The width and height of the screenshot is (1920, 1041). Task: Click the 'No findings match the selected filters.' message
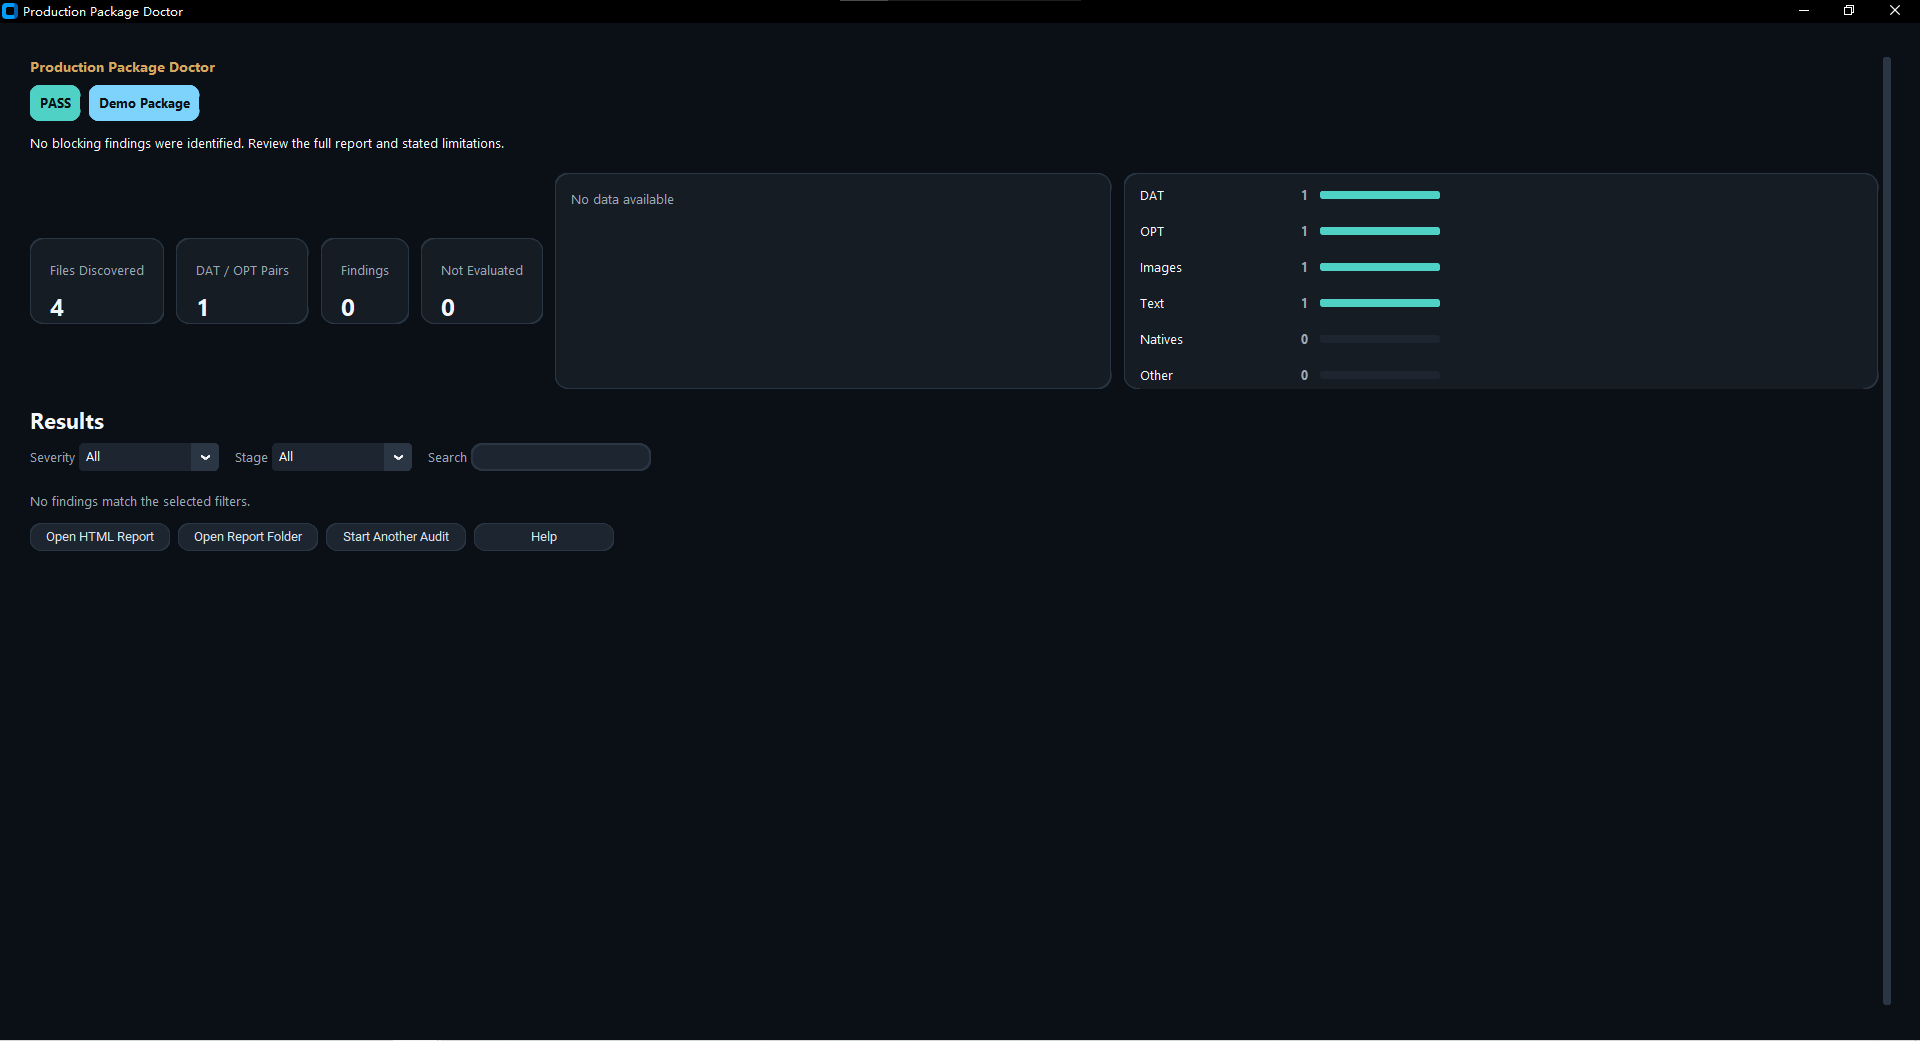coord(140,502)
